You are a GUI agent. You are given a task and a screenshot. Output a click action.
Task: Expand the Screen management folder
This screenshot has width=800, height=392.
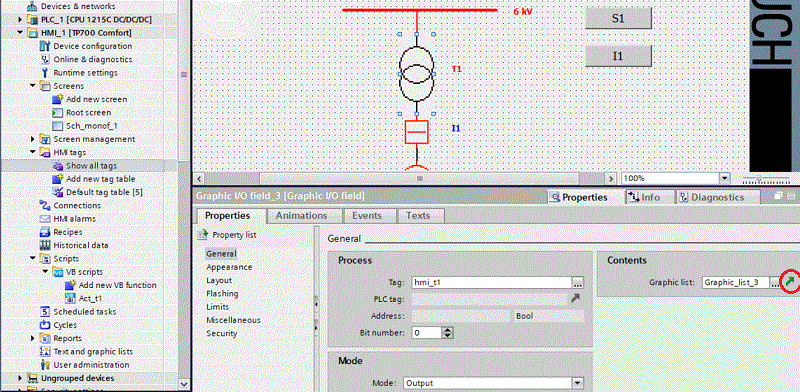(33, 139)
